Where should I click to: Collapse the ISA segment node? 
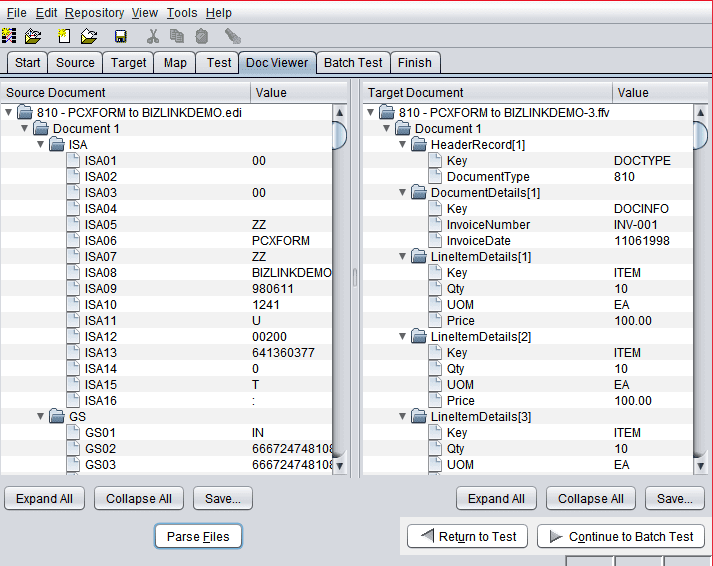click(40, 145)
